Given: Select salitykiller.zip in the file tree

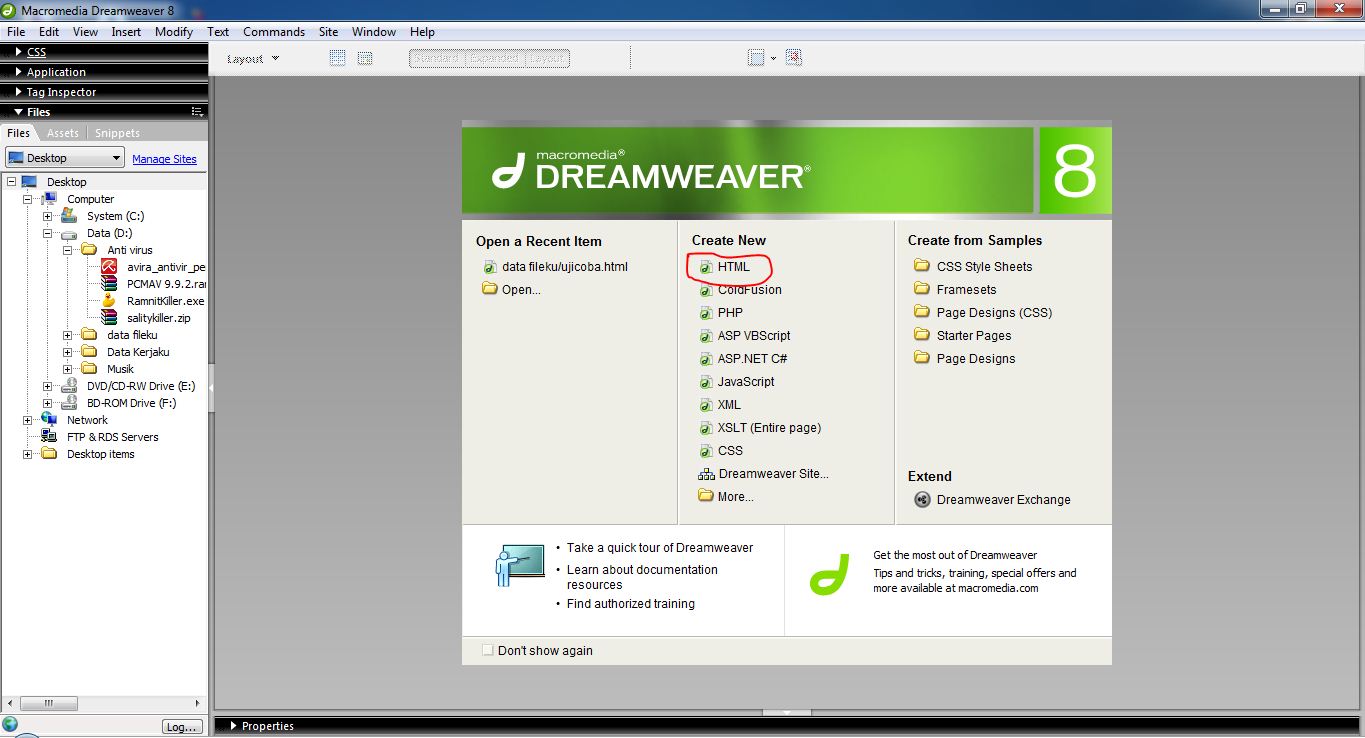Looking at the screenshot, I should pos(147,318).
